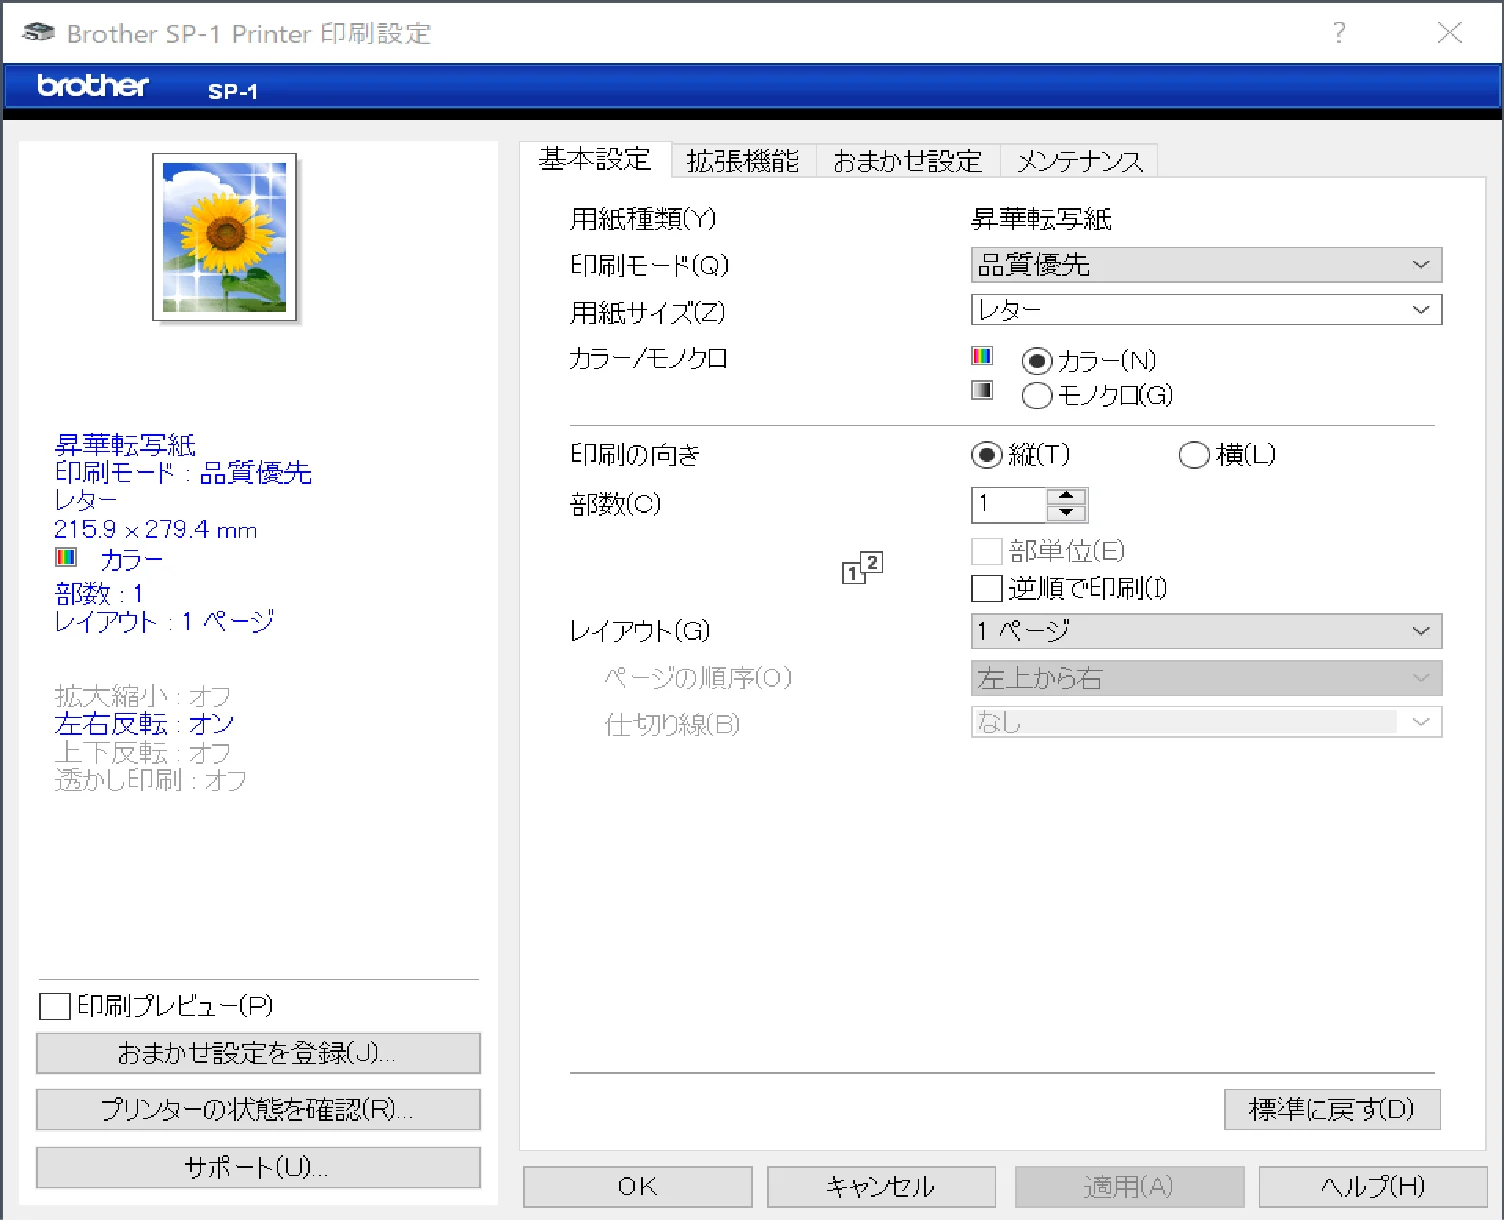The width and height of the screenshot is (1505, 1220).
Task: Click the sunflower page preview thumbnail
Action: pos(225,238)
